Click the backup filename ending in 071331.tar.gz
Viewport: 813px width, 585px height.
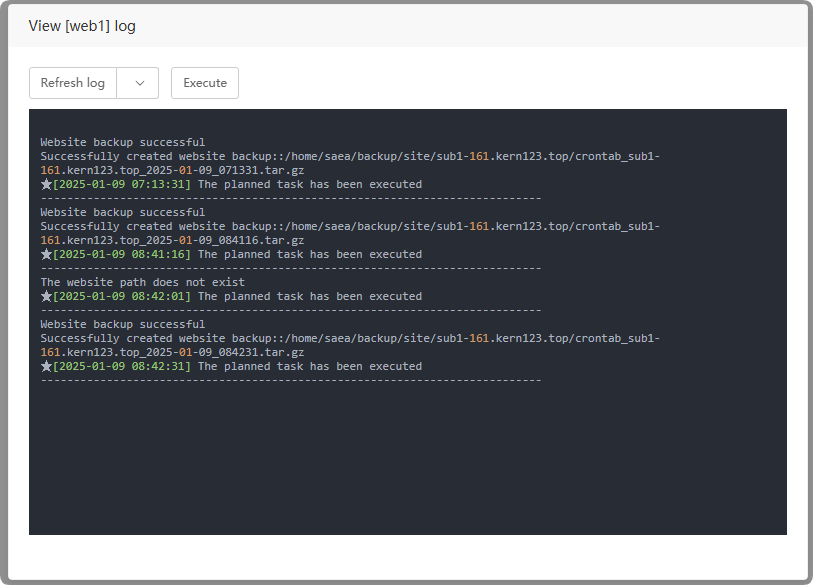[x=172, y=170]
